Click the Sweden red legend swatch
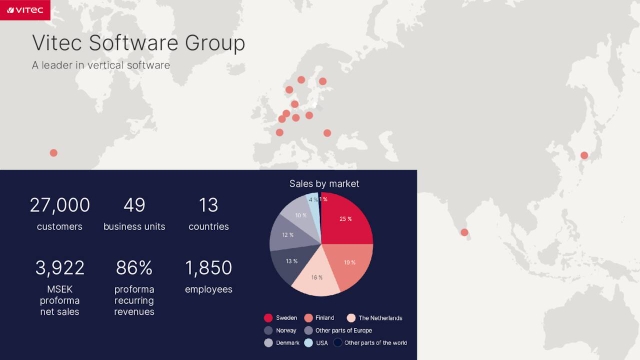 (x=268, y=318)
